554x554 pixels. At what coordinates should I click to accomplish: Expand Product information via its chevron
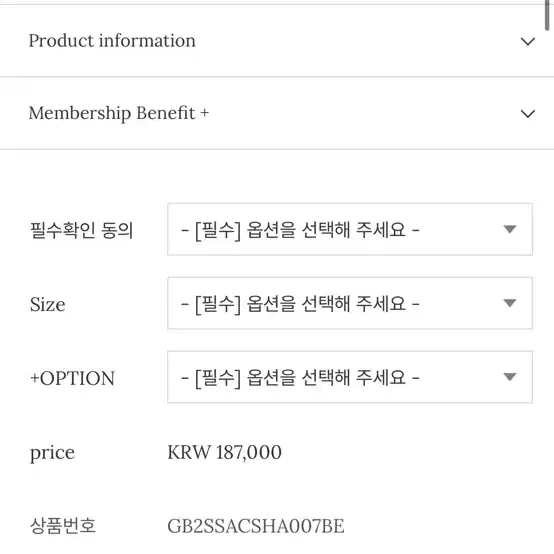click(x=528, y=42)
